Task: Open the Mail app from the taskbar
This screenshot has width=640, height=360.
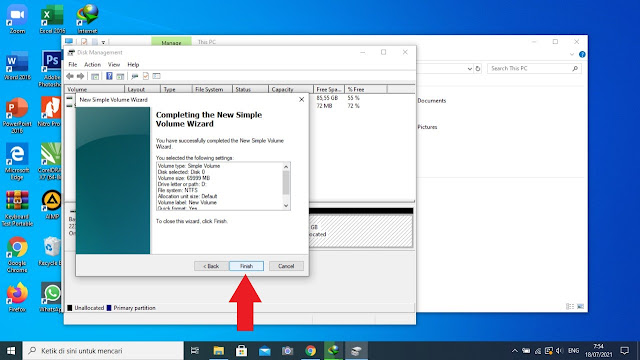Action: 264,351
